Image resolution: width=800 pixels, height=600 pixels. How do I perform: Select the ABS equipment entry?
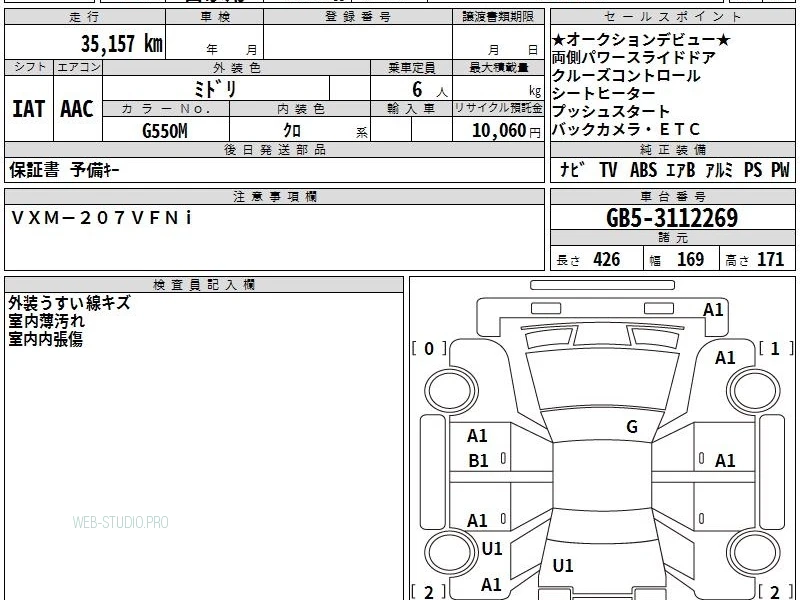tap(643, 169)
